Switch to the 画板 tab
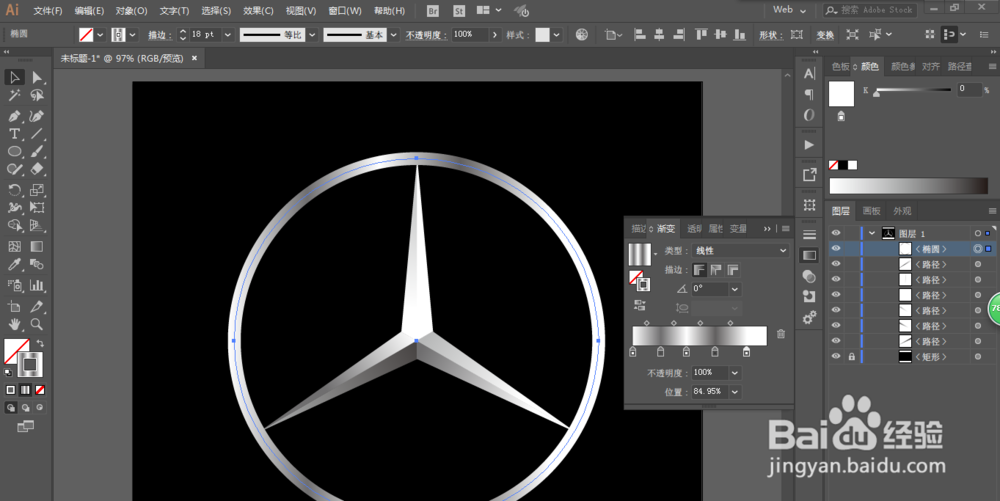1000x501 pixels. 871,211
